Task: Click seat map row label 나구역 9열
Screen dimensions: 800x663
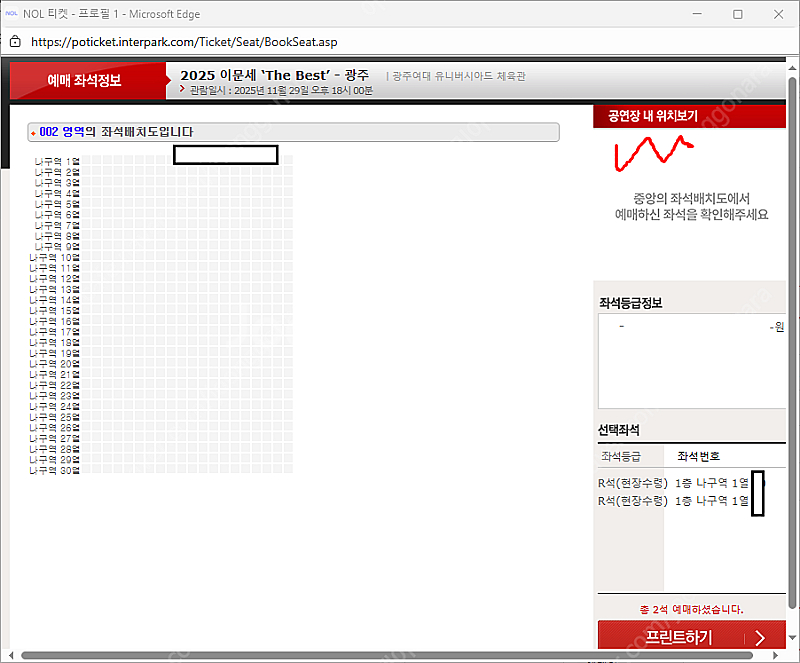Action: [57, 247]
